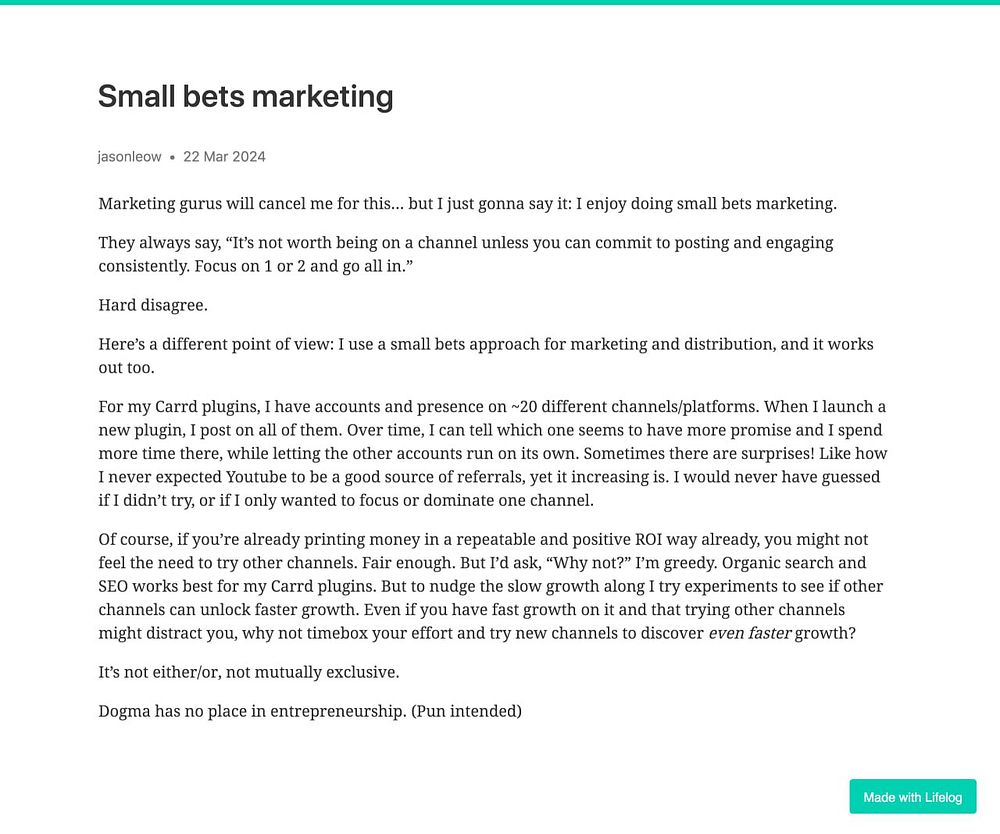This screenshot has width=1000, height=834.
Task: Click the It's not either/or line
Action: pos(249,672)
